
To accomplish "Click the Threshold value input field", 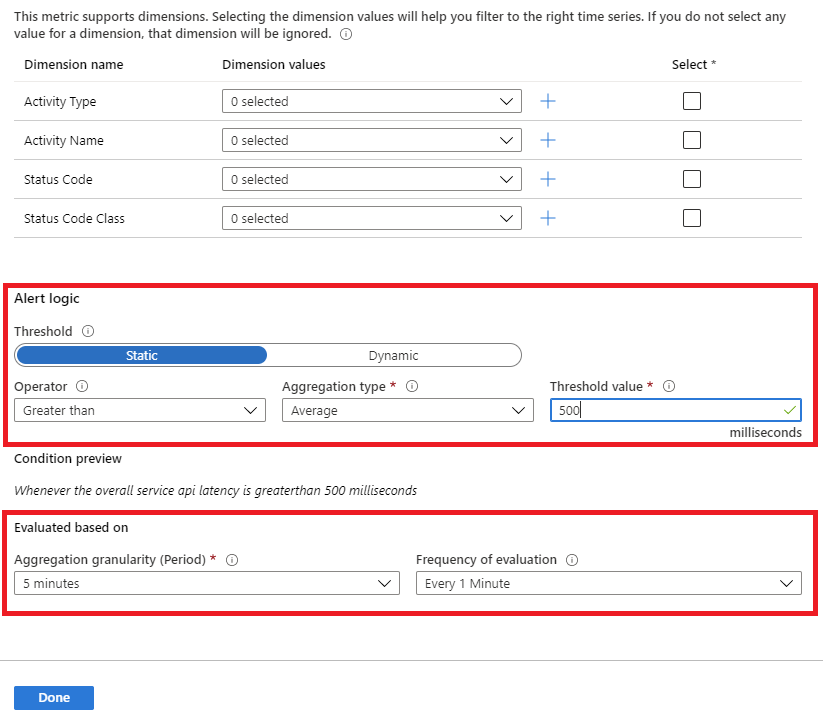I will 665,410.
